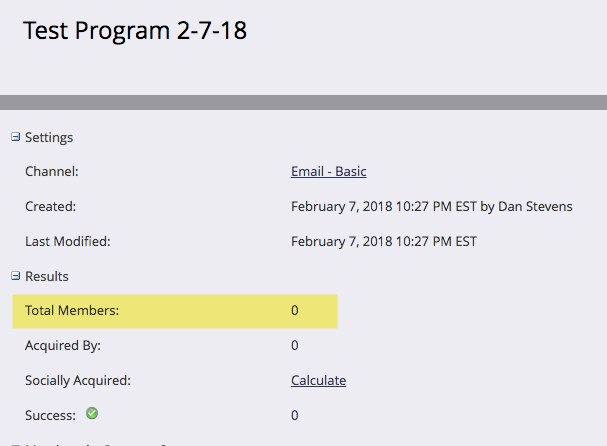Screen dimensions: 607x446
Task: Click the Socially Acquired label
Action: click(x=78, y=380)
